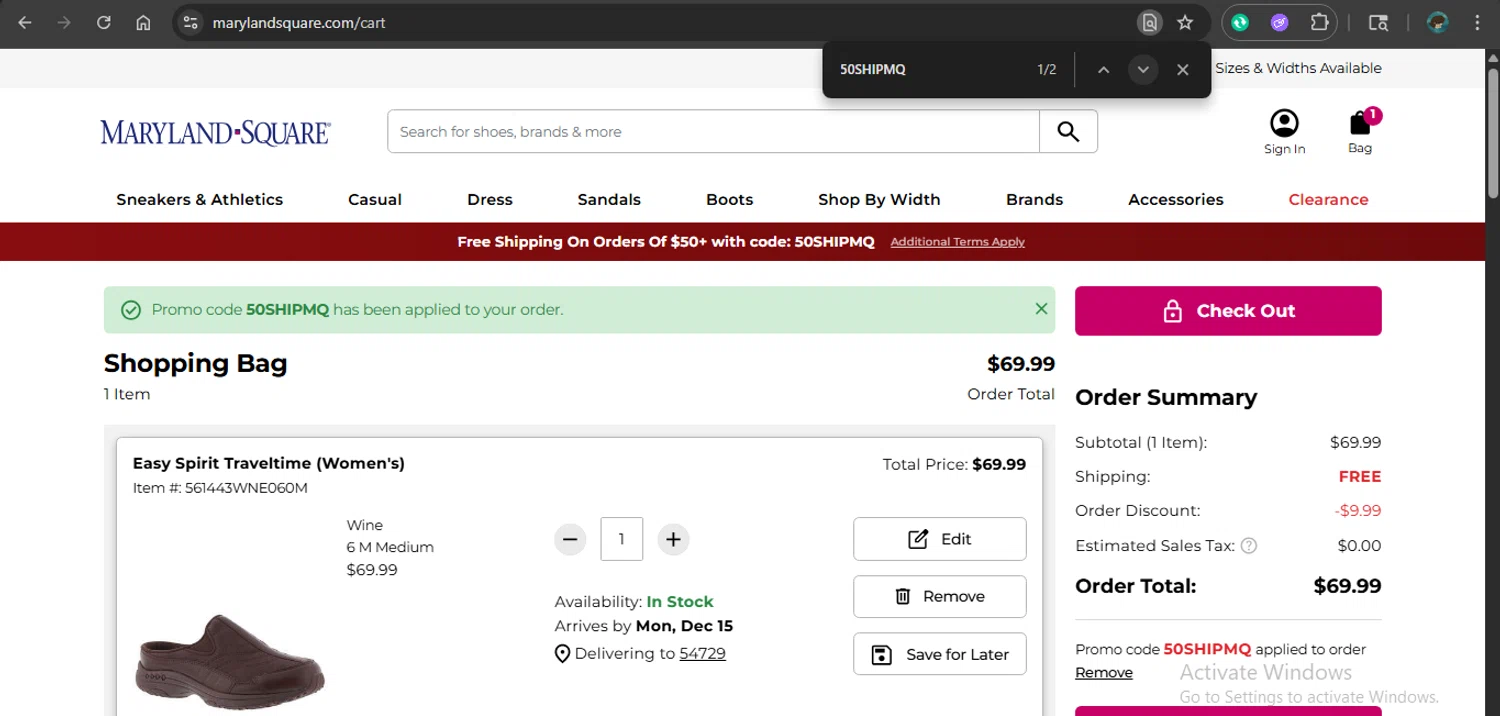Reload the page
This screenshot has width=1500, height=716.
point(104,22)
